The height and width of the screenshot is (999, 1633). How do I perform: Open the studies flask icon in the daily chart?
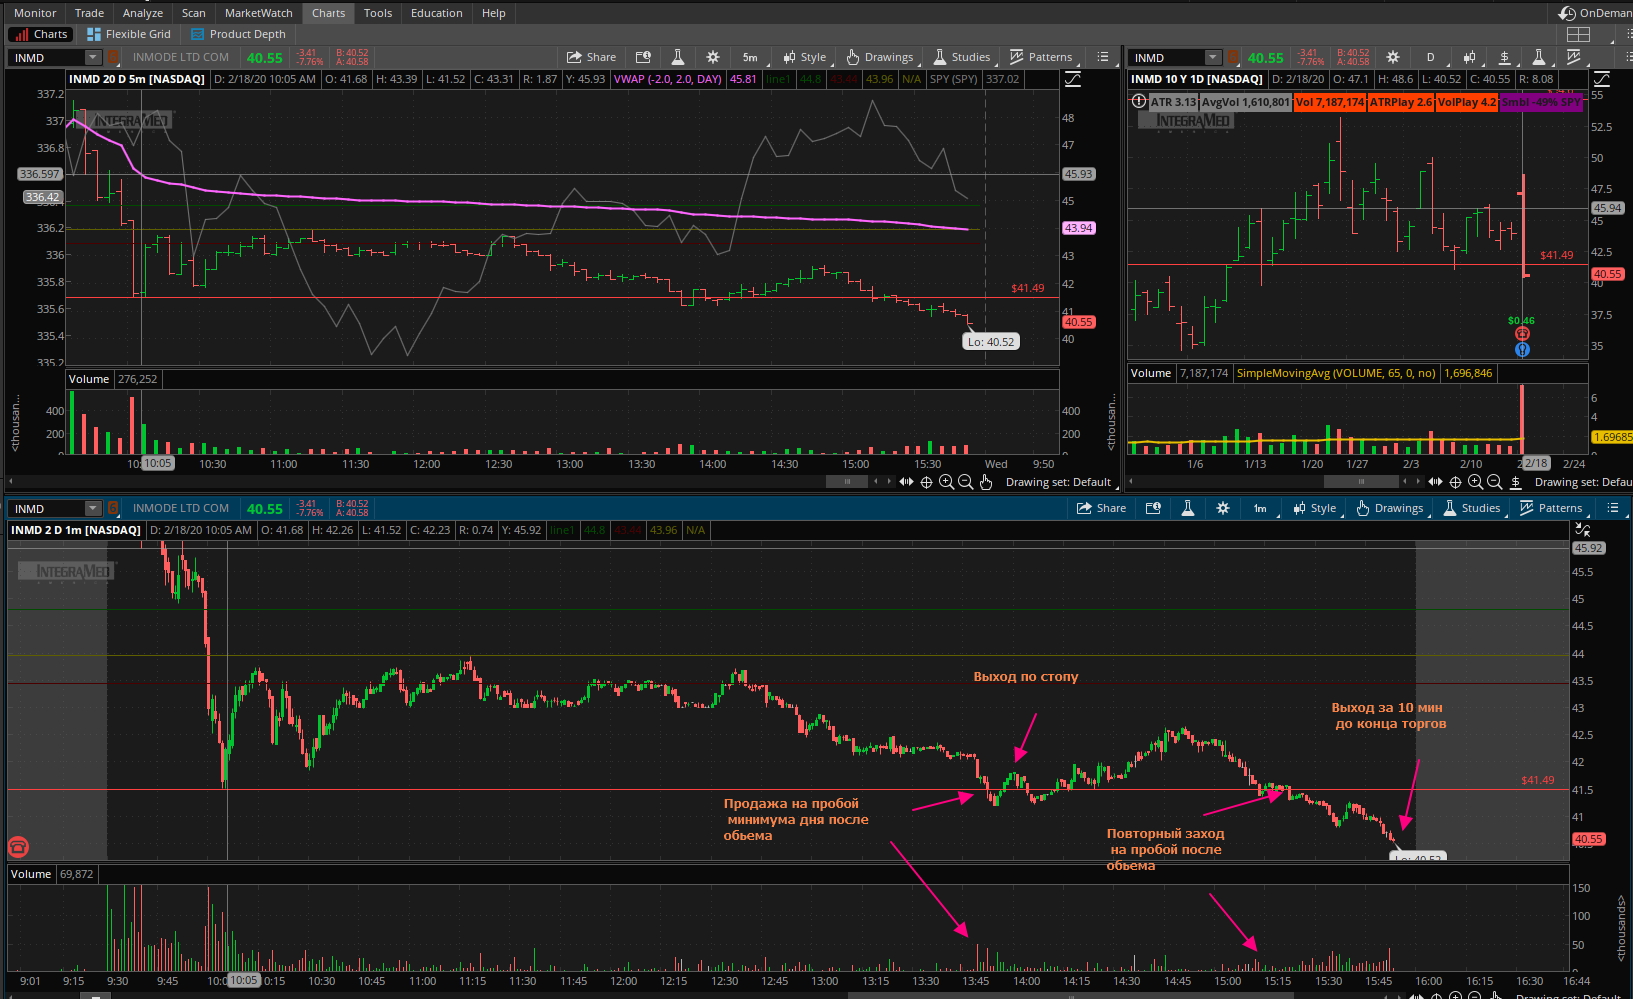pos(1539,57)
